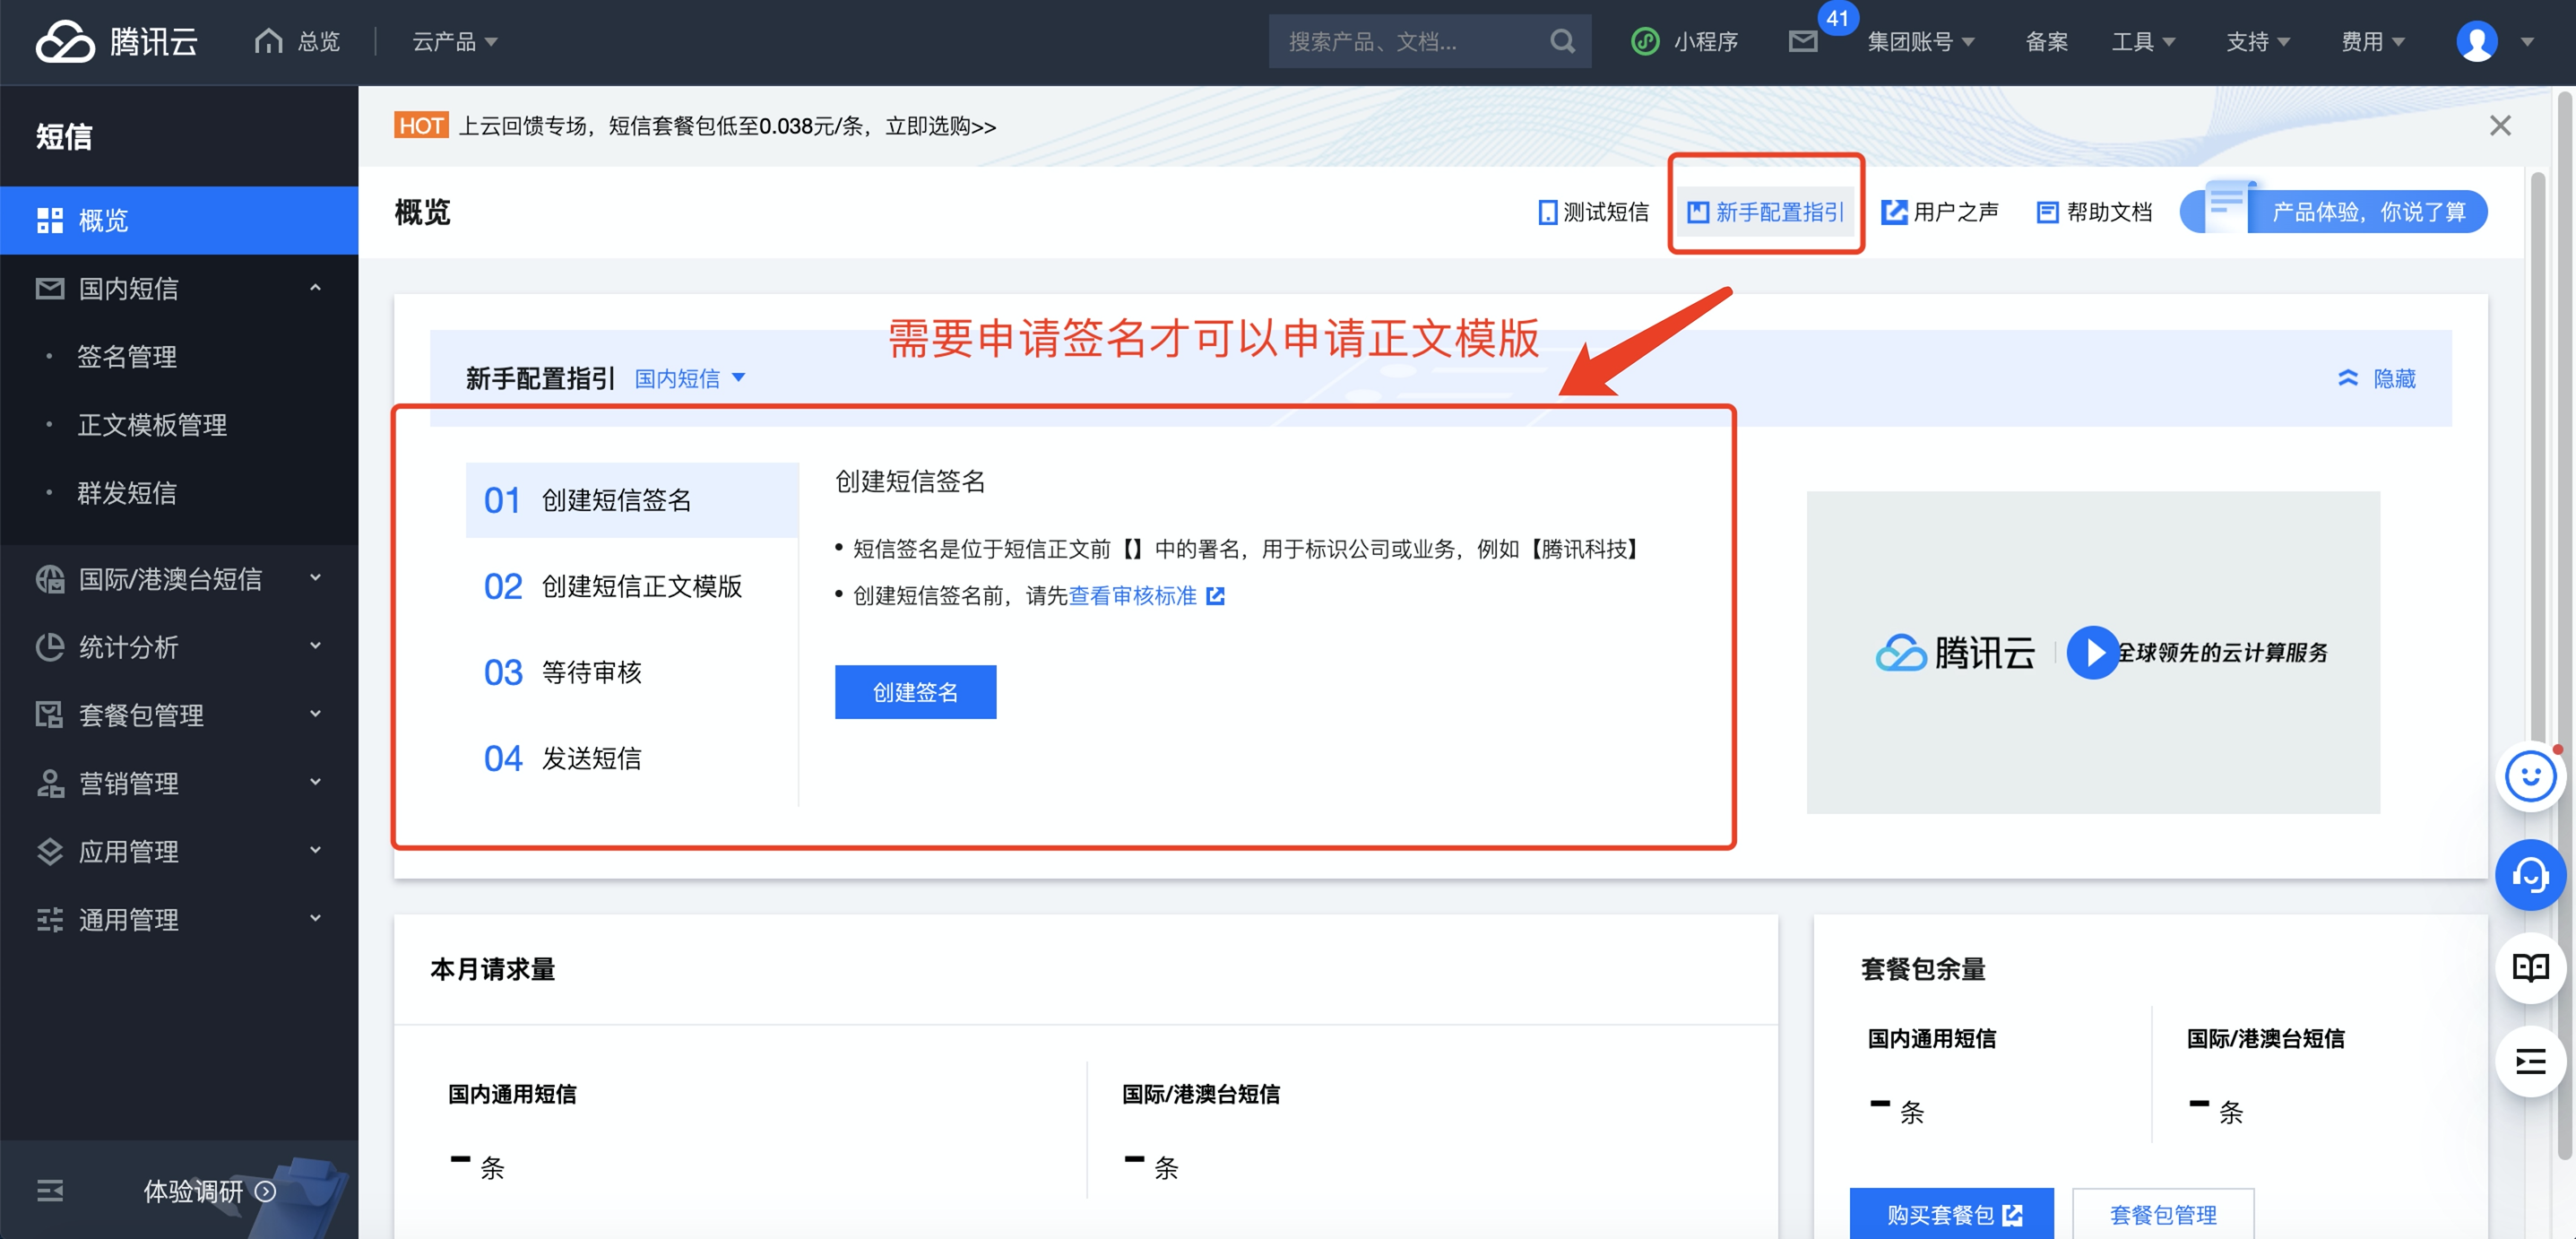The width and height of the screenshot is (2576, 1239).
Task: Open 签名管理 in the sidebar
Action: (127, 357)
